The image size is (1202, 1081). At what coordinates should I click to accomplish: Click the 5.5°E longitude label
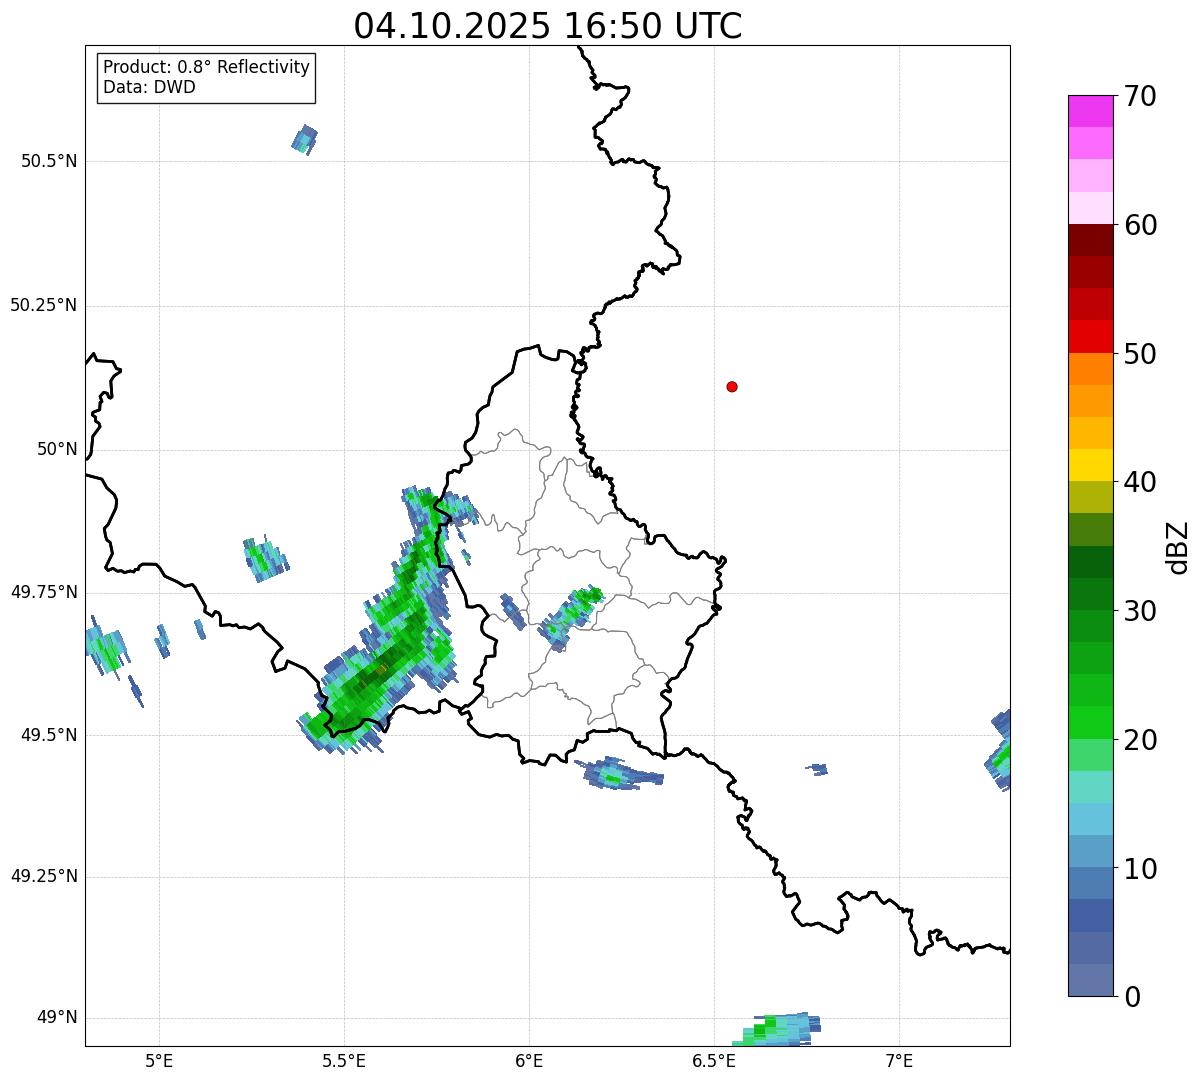(344, 1060)
